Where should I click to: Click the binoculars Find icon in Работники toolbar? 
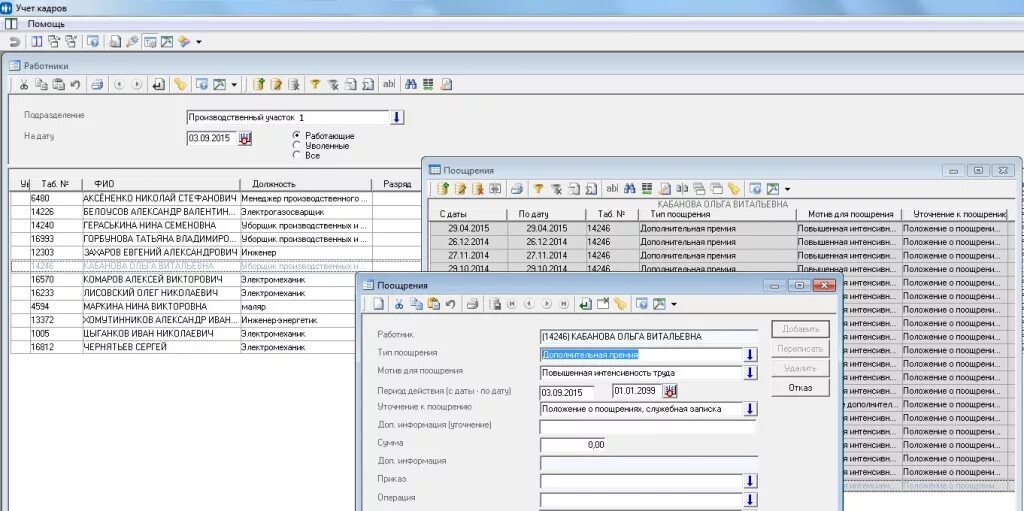click(411, 84)
